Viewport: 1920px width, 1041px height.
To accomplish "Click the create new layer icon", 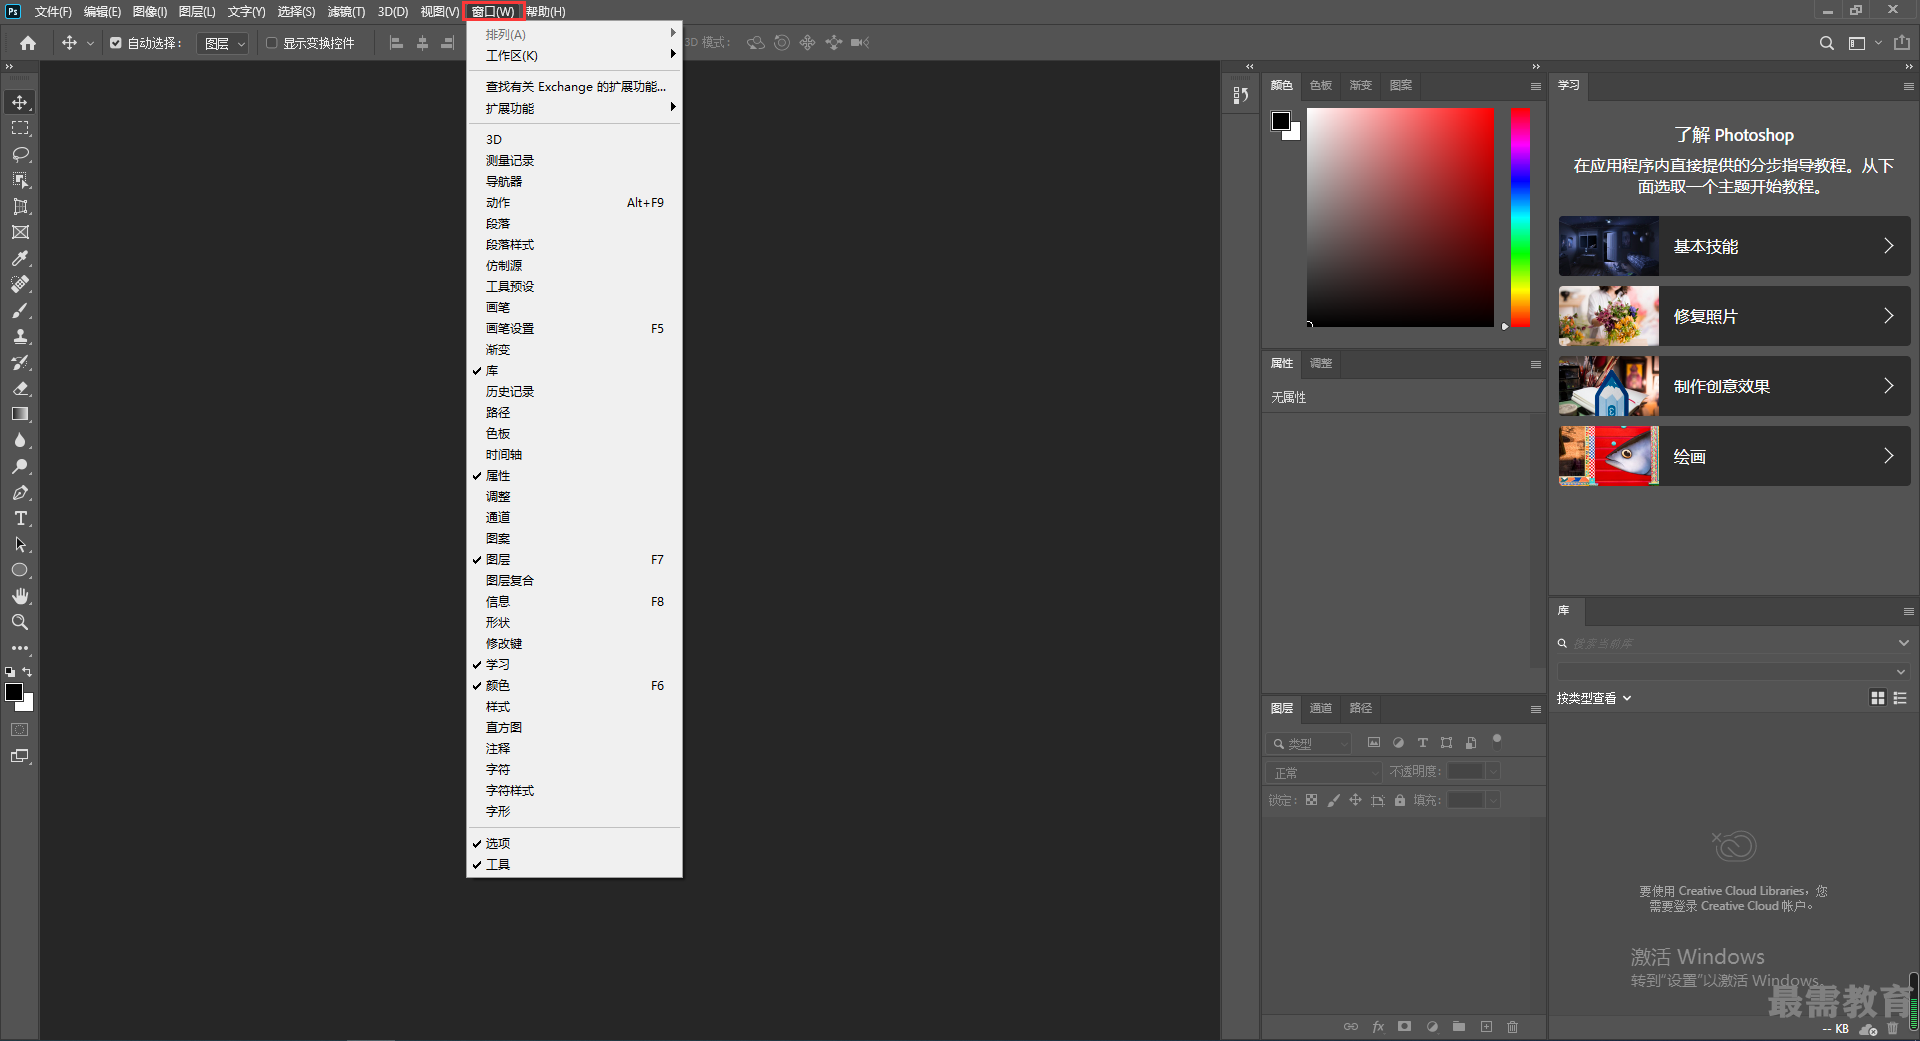I will [1486, 1027].
